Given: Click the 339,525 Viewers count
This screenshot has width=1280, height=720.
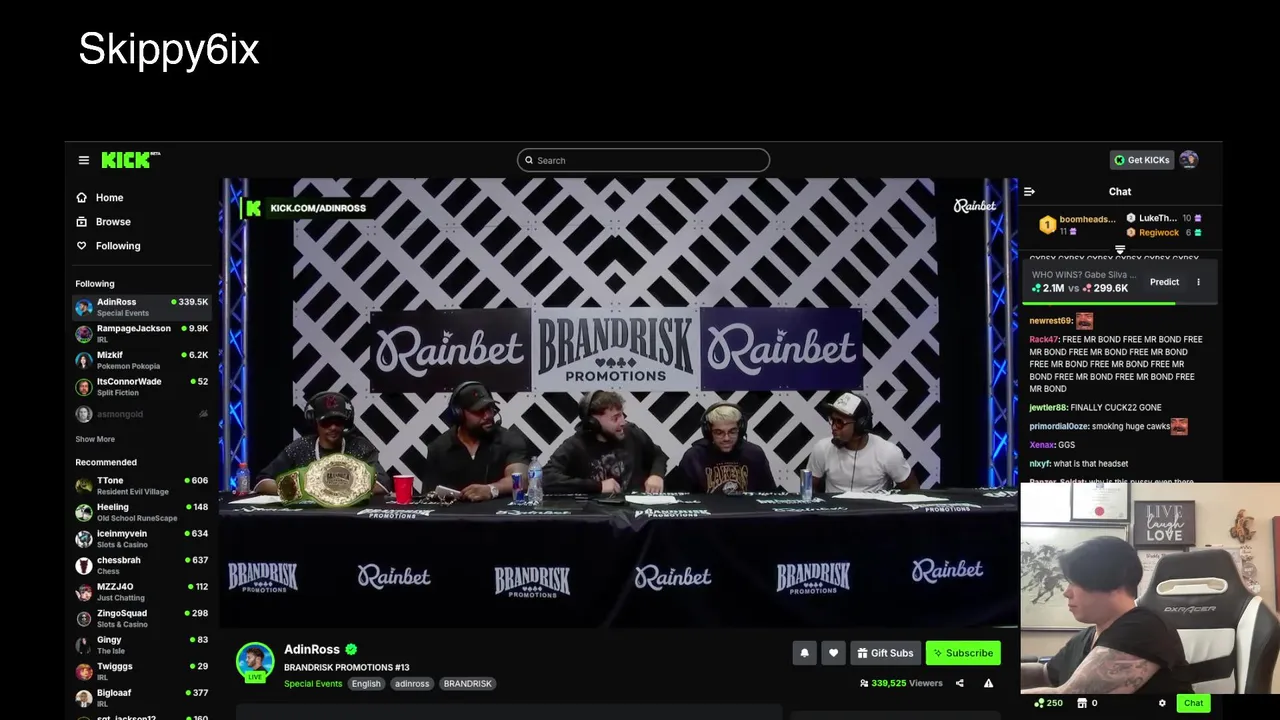Looking at the screenshot, I should pos(901,683).
